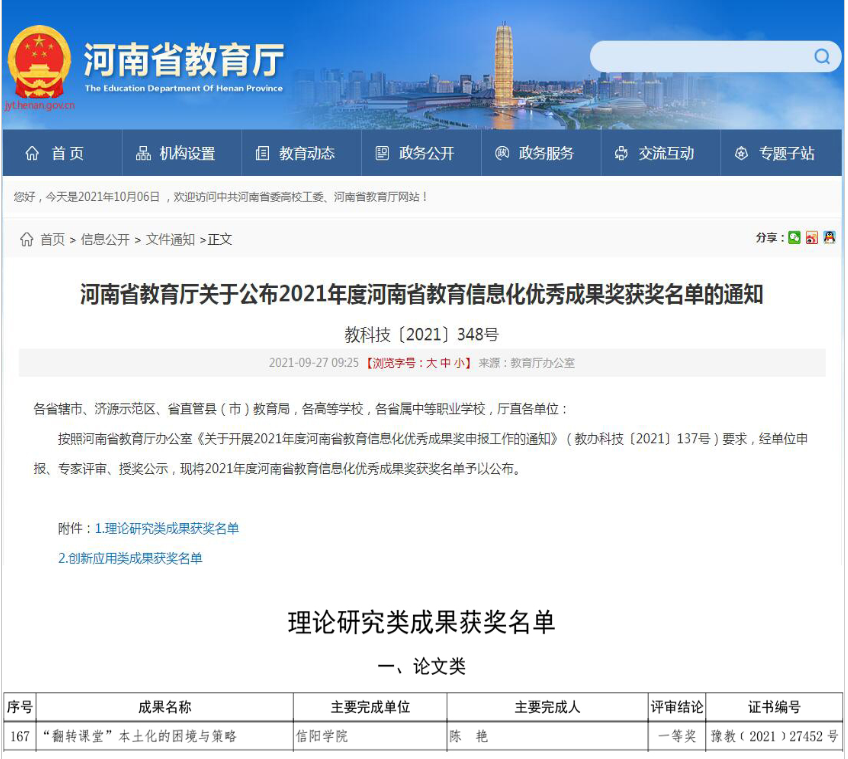Click the document icon beside 教育动态

pyautogui.click(x=262, y=154)
